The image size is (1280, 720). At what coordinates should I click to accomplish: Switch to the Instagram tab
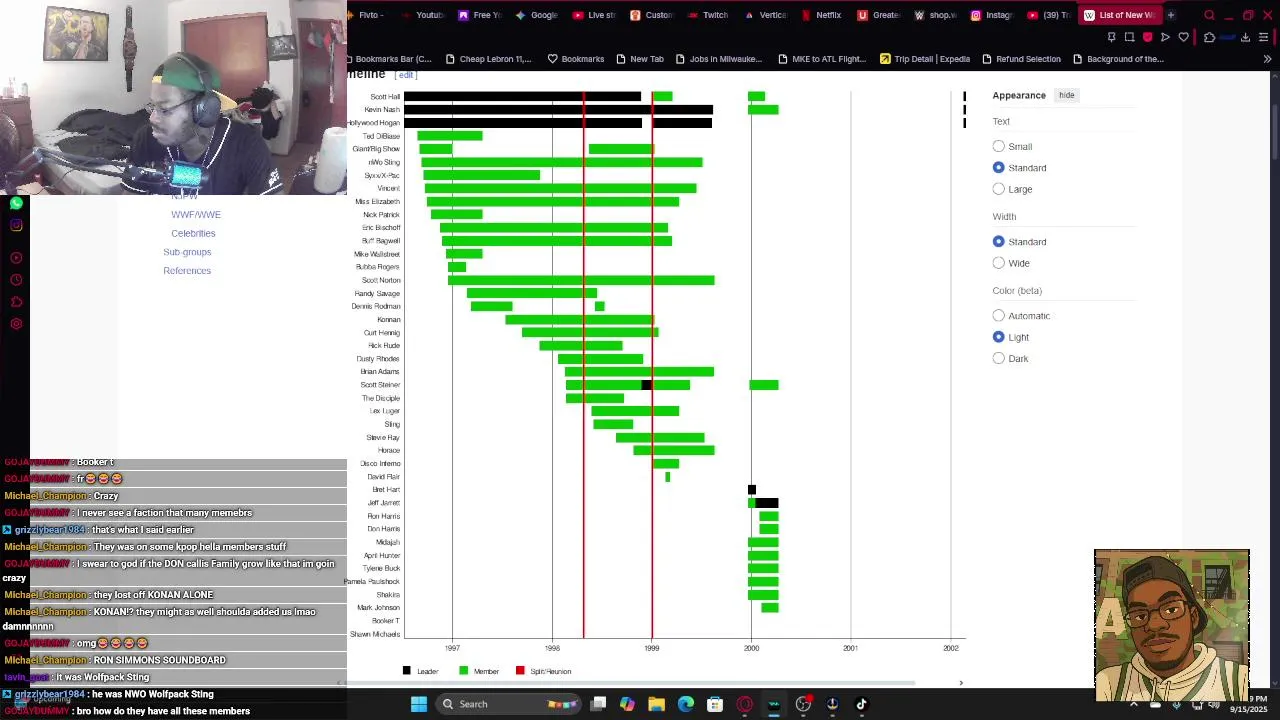991,15
